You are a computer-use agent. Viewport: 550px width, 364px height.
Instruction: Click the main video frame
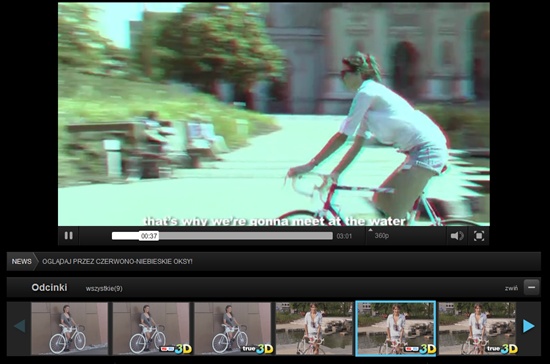click(274, 114)
